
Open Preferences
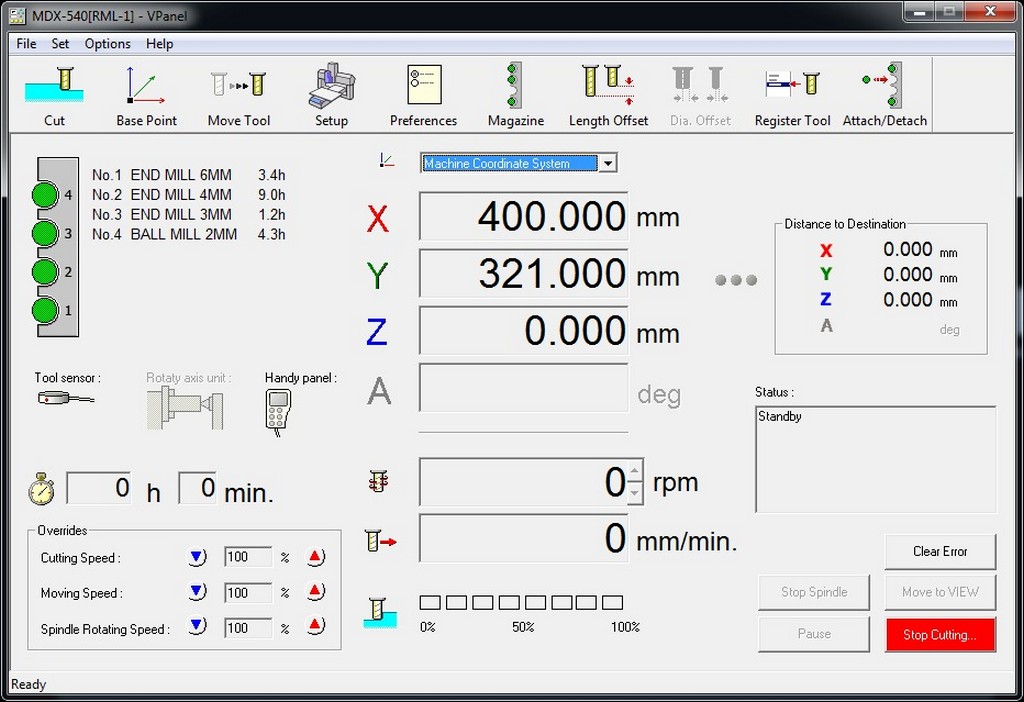tap(423, 95)
